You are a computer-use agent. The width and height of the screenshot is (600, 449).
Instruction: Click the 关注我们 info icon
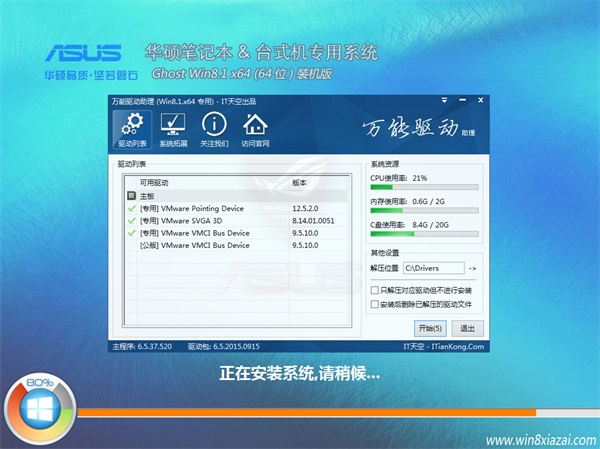[213, 130]
